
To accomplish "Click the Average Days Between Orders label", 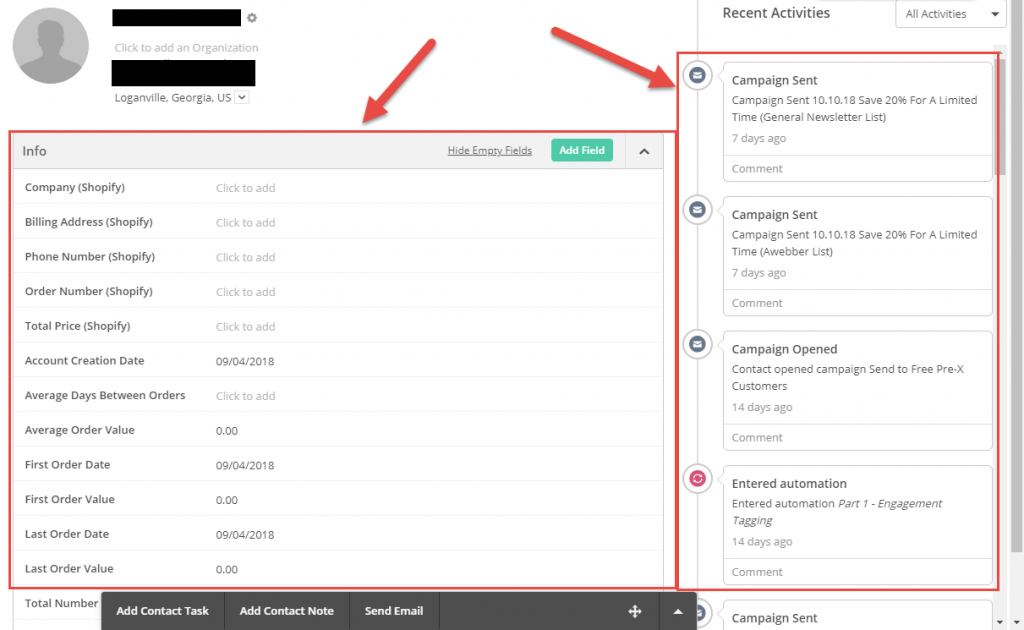I will (105, 396).
